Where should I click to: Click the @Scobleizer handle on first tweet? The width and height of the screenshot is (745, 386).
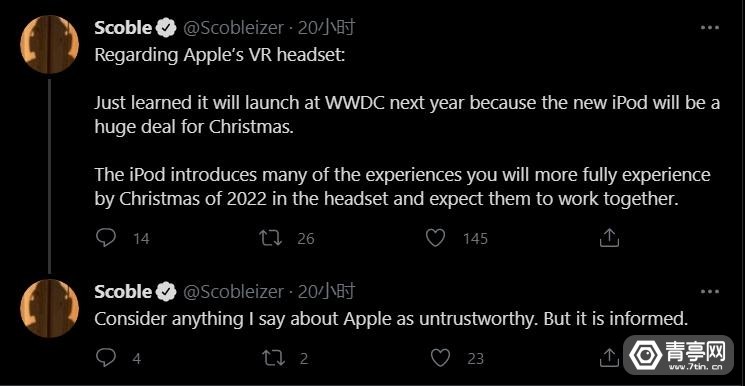233,29
